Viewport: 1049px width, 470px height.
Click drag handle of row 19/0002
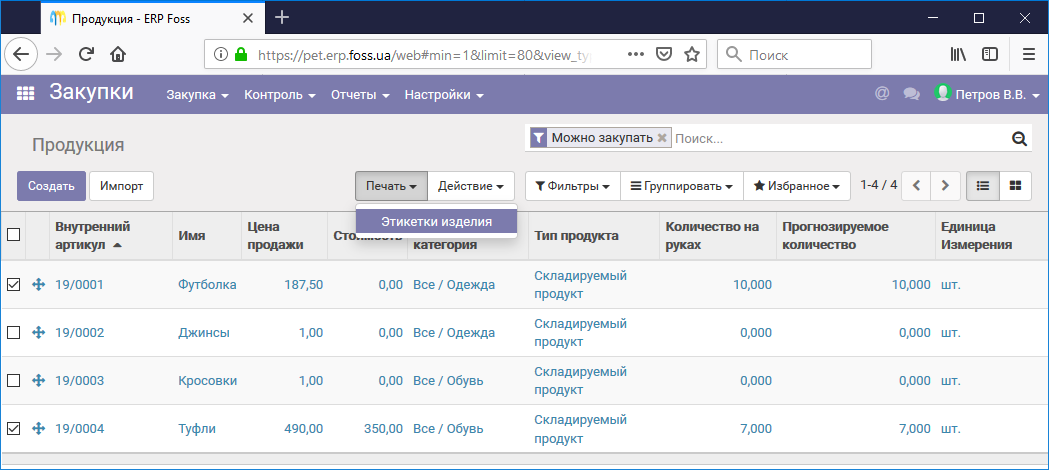[39, 332]
